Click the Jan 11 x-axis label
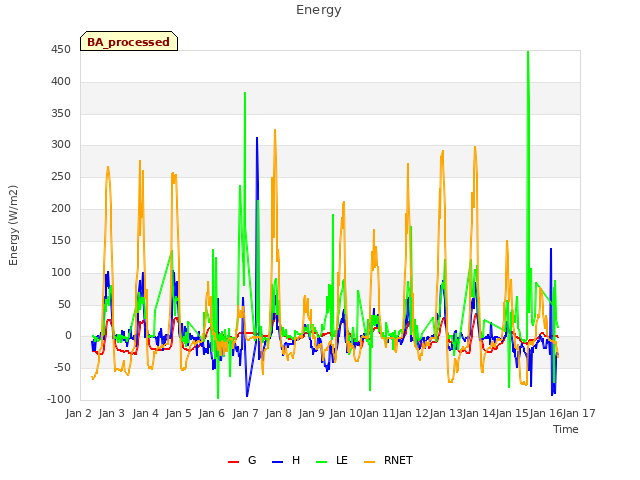Image resolution: width=640 pixels, height=480 pixels. (x=378, y=413)
